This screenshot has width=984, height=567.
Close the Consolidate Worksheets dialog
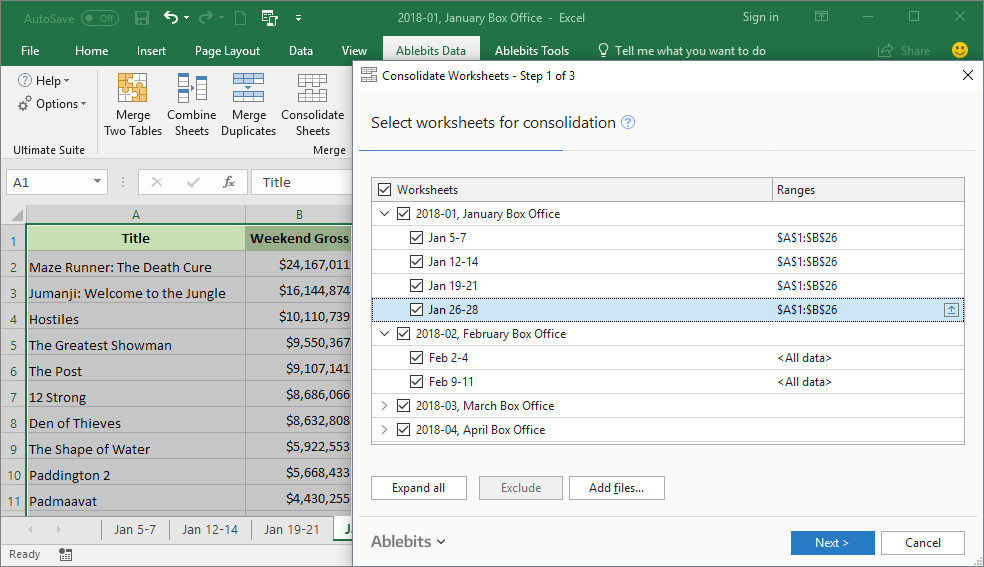(x=967, y=76)
